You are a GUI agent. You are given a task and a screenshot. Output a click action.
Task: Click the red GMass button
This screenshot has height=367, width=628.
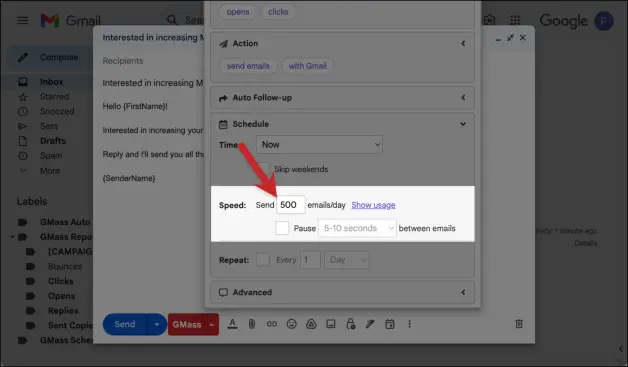(x=187, y=324)
